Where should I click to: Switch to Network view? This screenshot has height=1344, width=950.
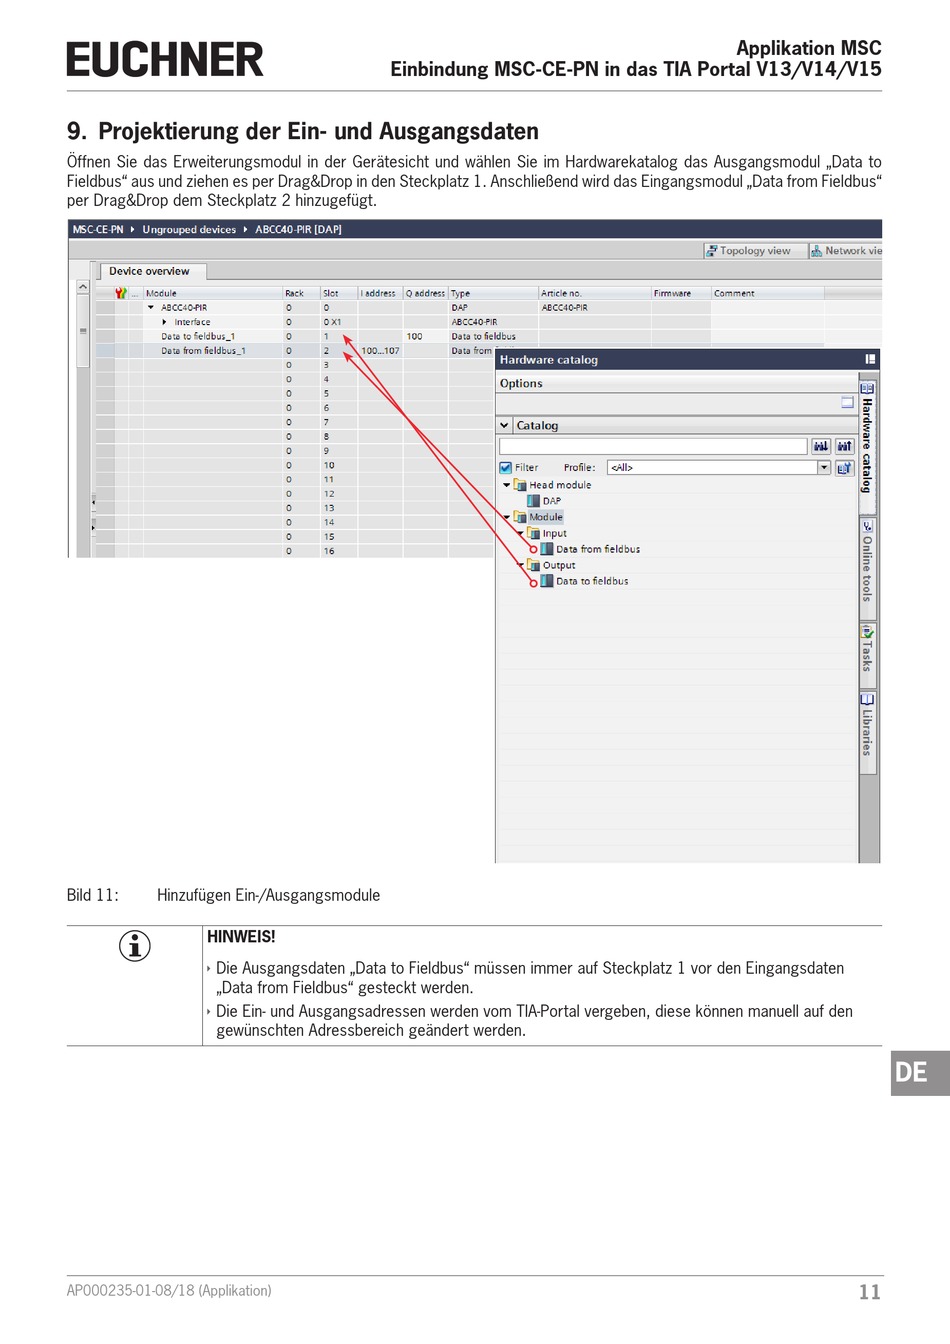846,251
